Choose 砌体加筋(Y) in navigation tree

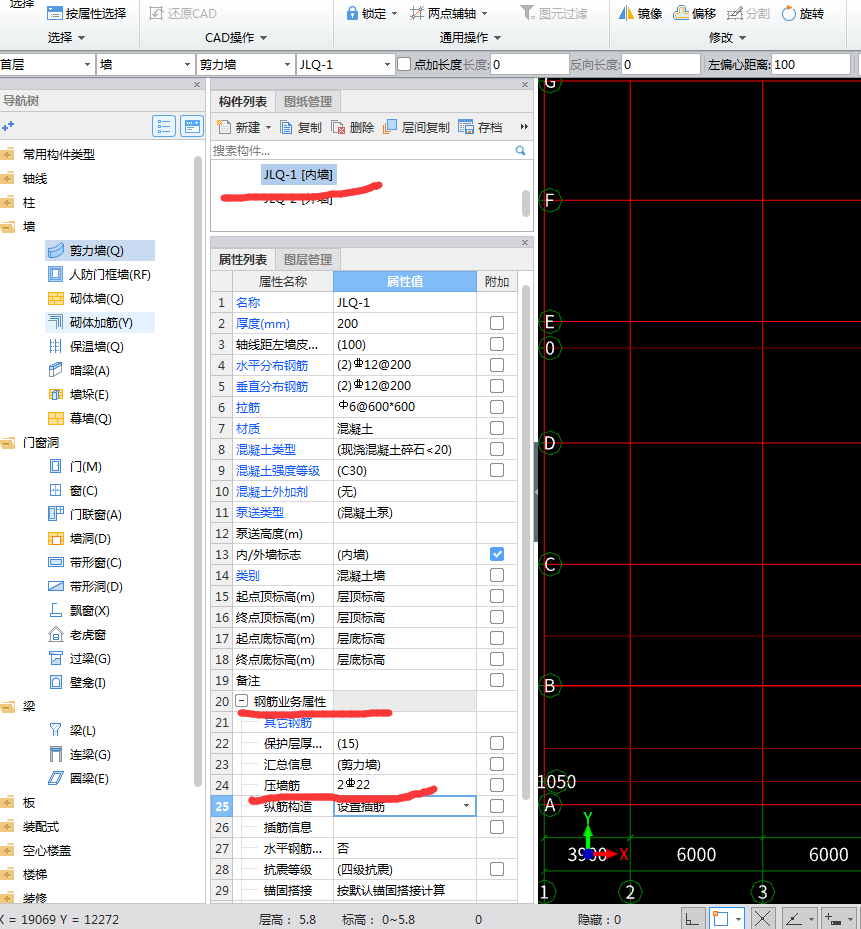(x=101, y=323)
